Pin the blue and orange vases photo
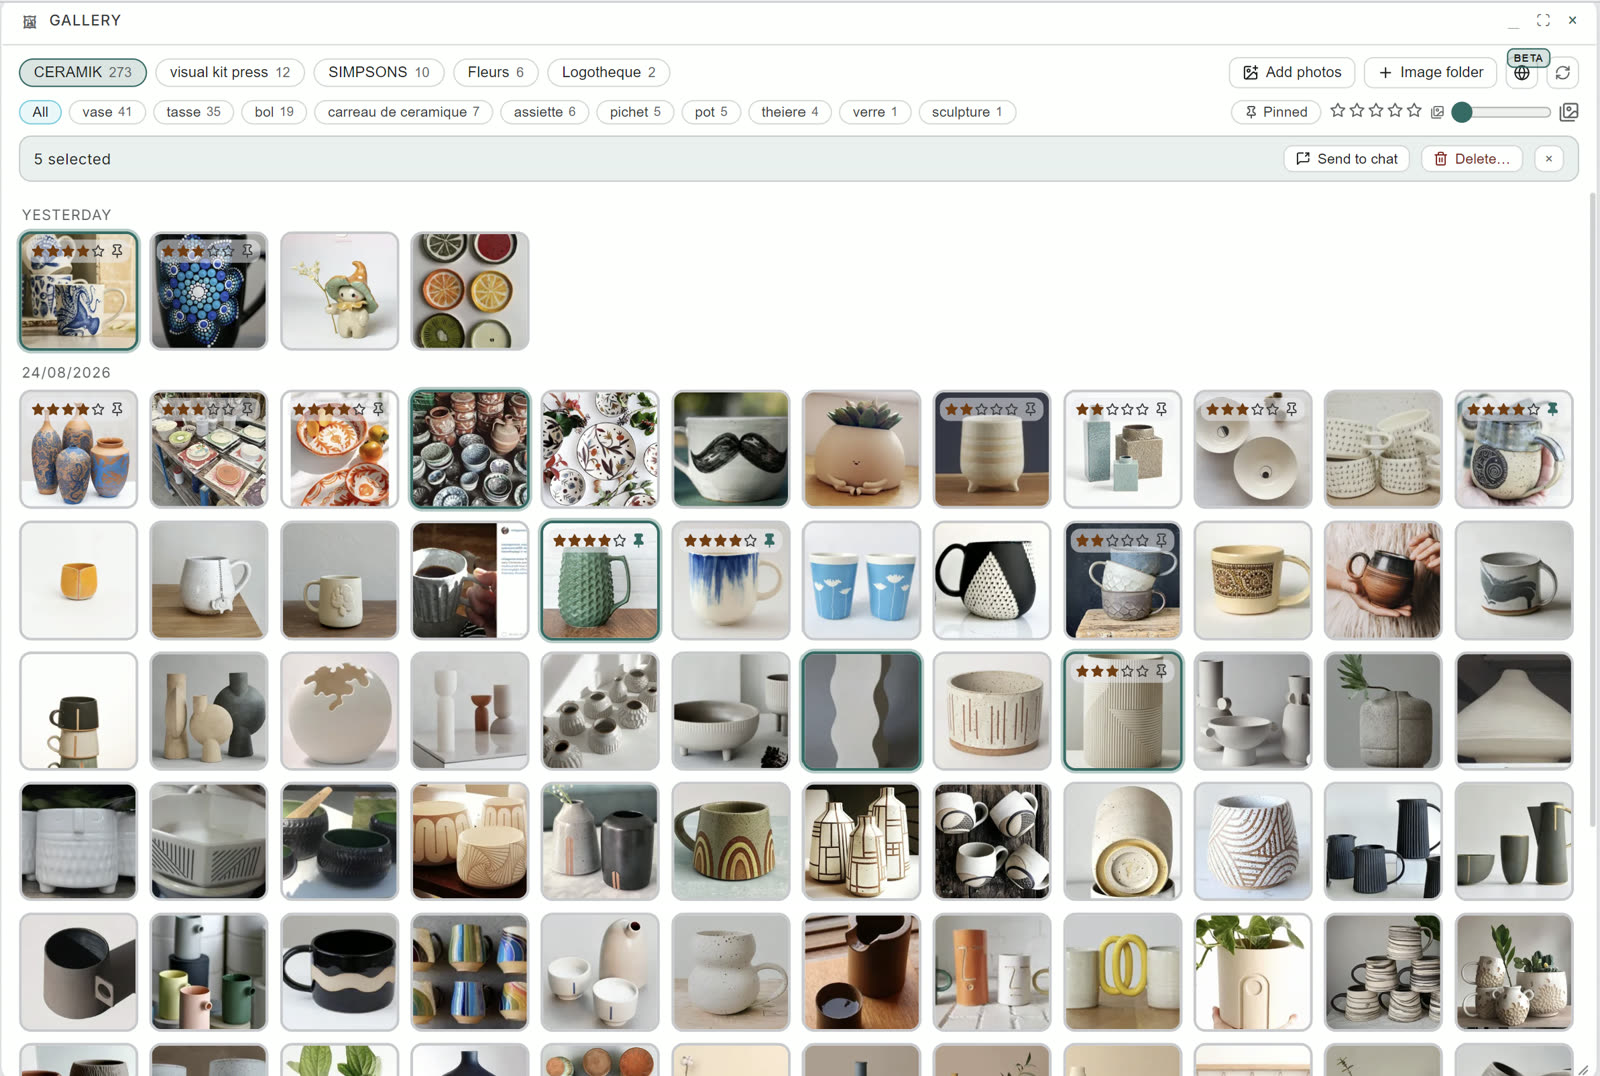This screenshot has height=1076, width=1600. click(x=118, y=409)
